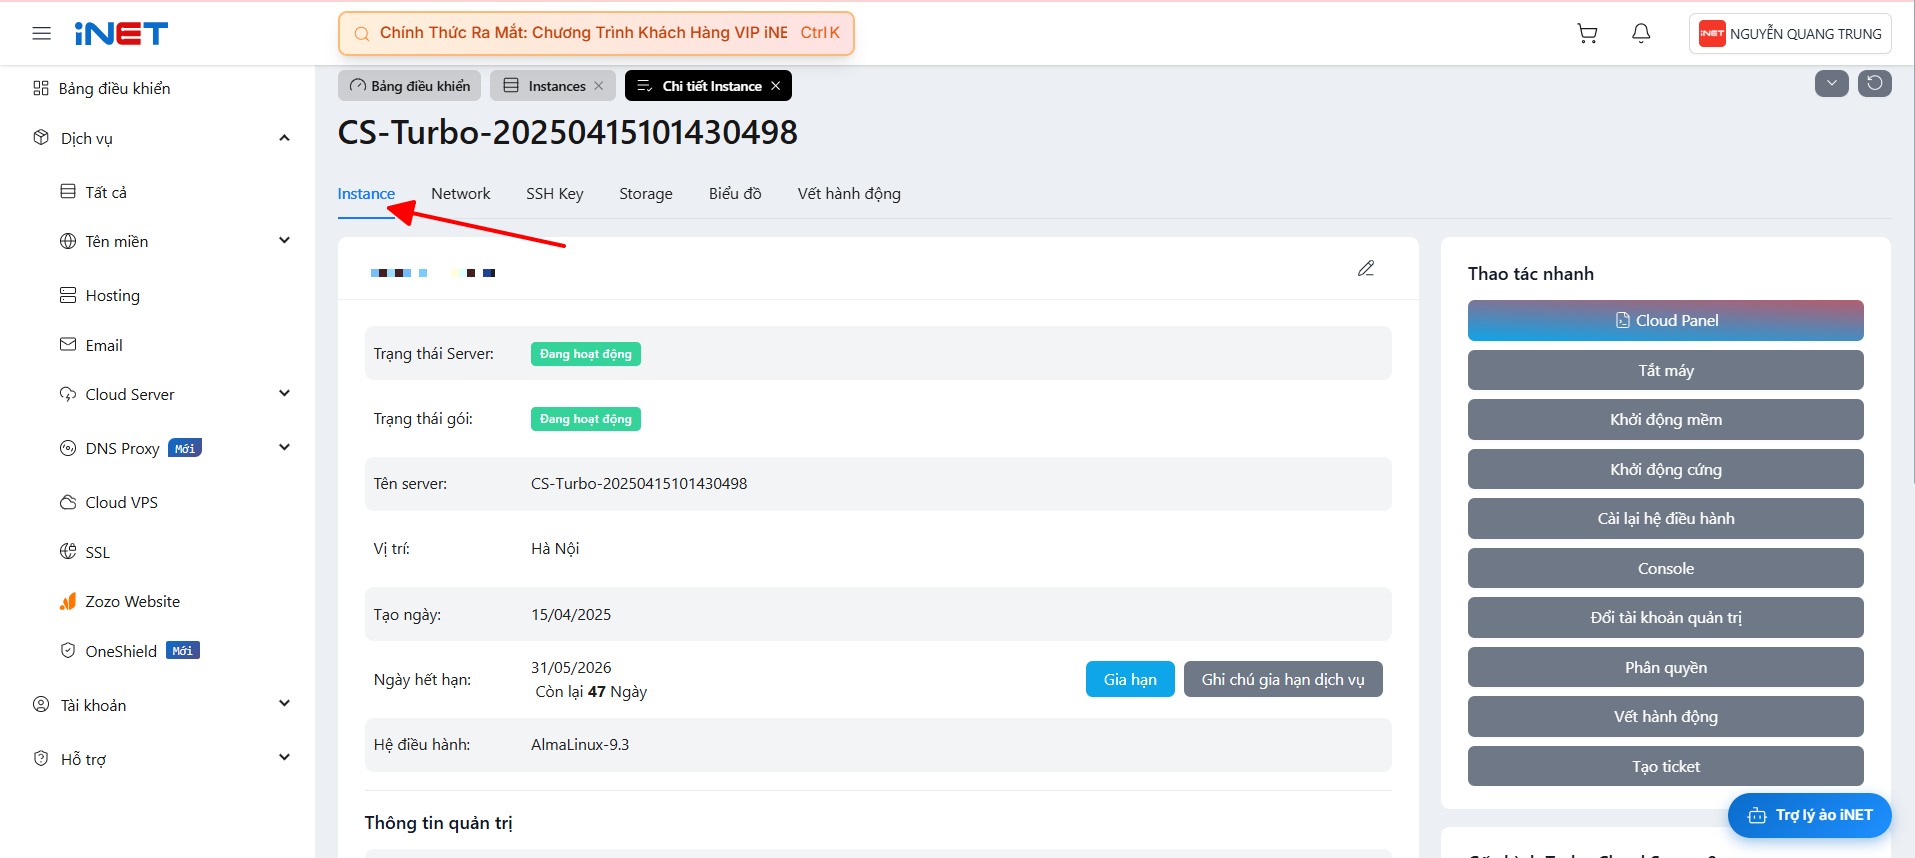The height and width of the screenshot is (858, 1915).
Task: Click the Tên miền globe icon
Action: click(68, 241)
